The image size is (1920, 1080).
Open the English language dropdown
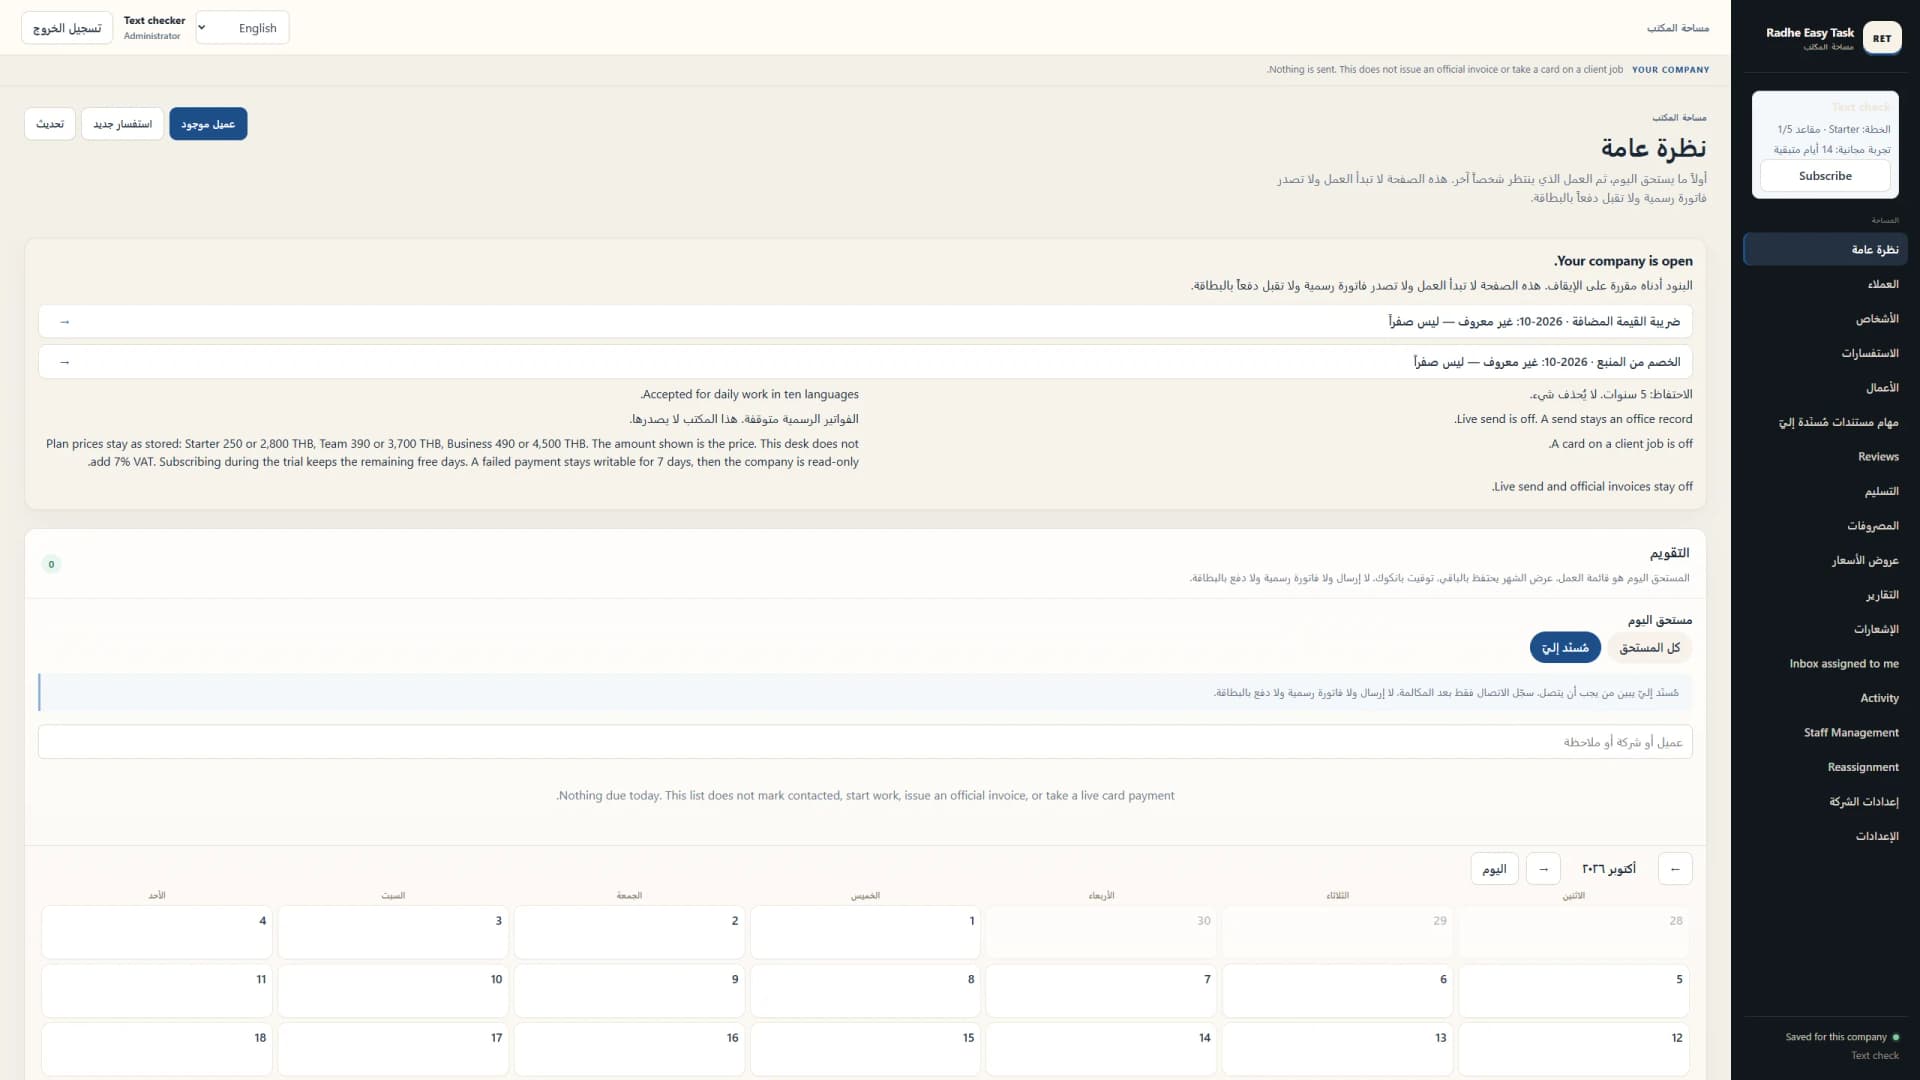click(x=243, y=28)
